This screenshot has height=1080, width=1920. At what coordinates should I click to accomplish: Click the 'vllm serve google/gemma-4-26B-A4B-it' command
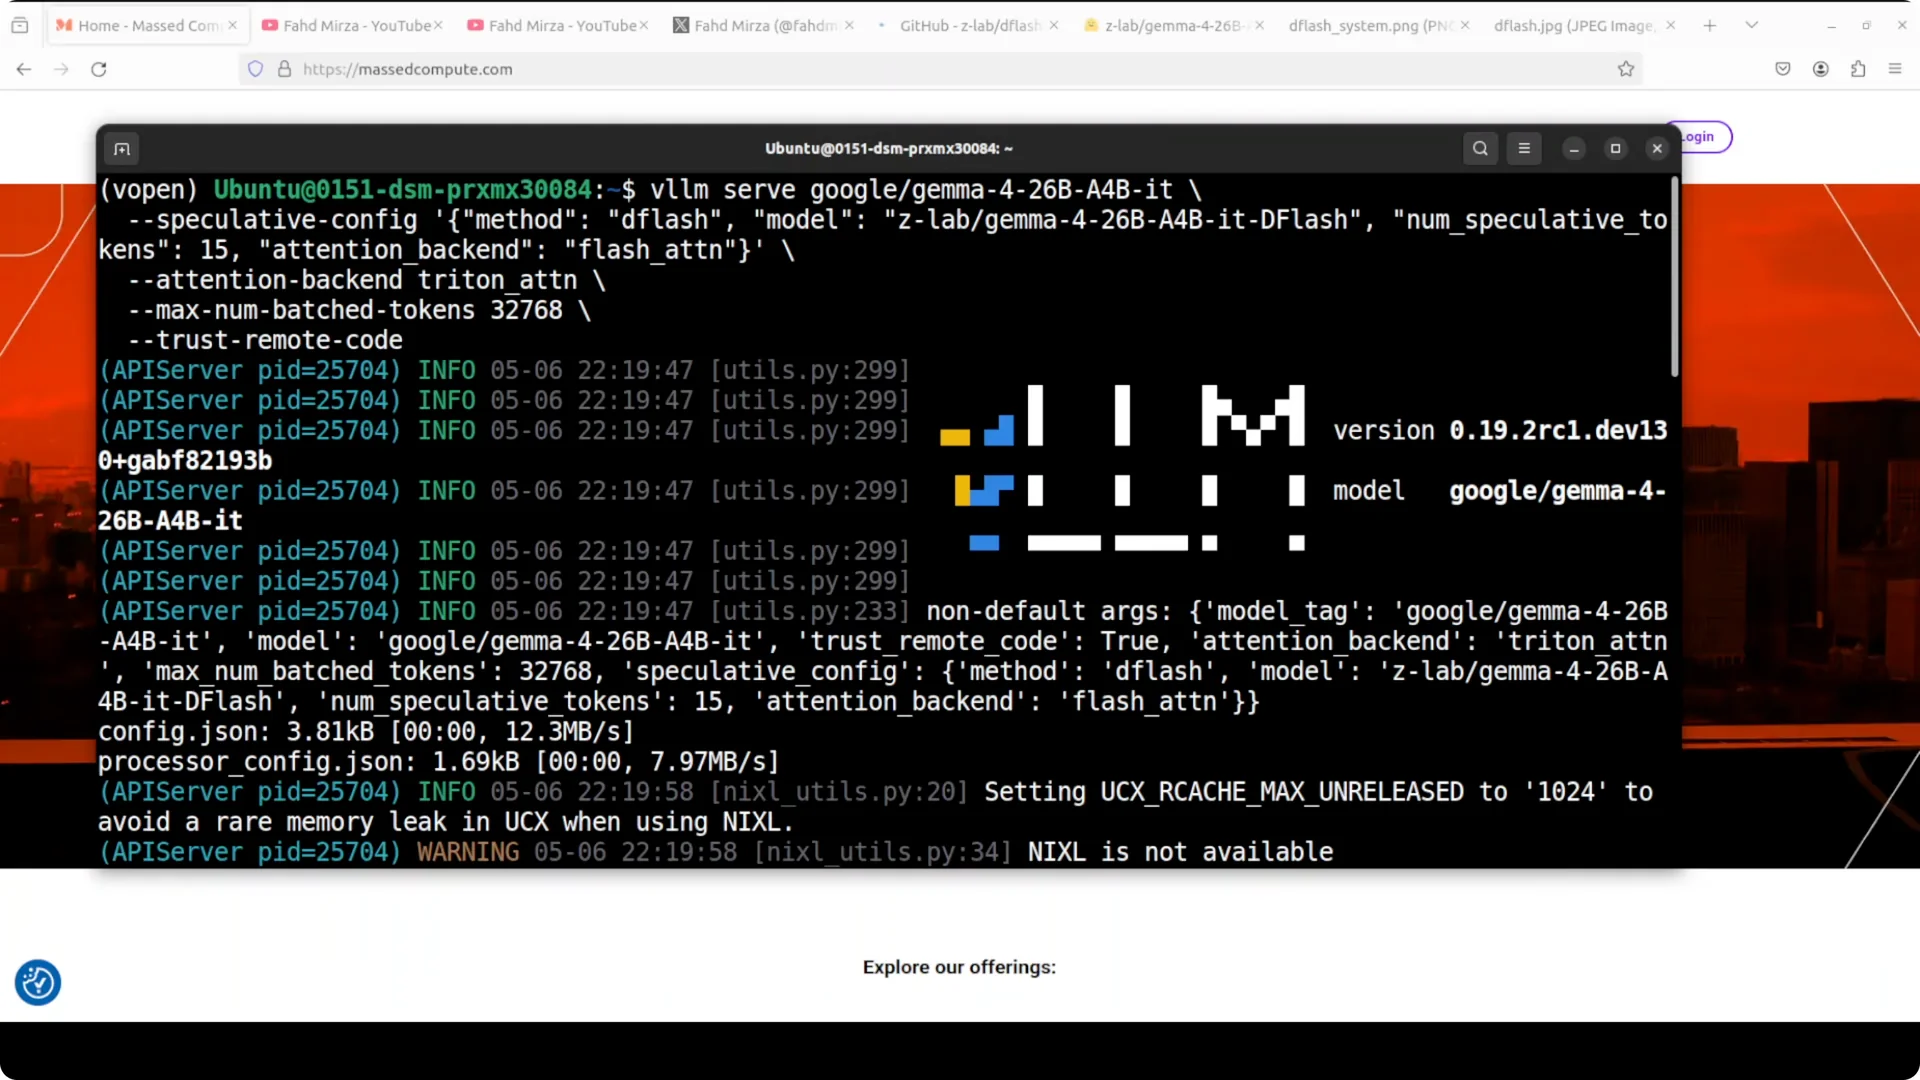point(911,190)
